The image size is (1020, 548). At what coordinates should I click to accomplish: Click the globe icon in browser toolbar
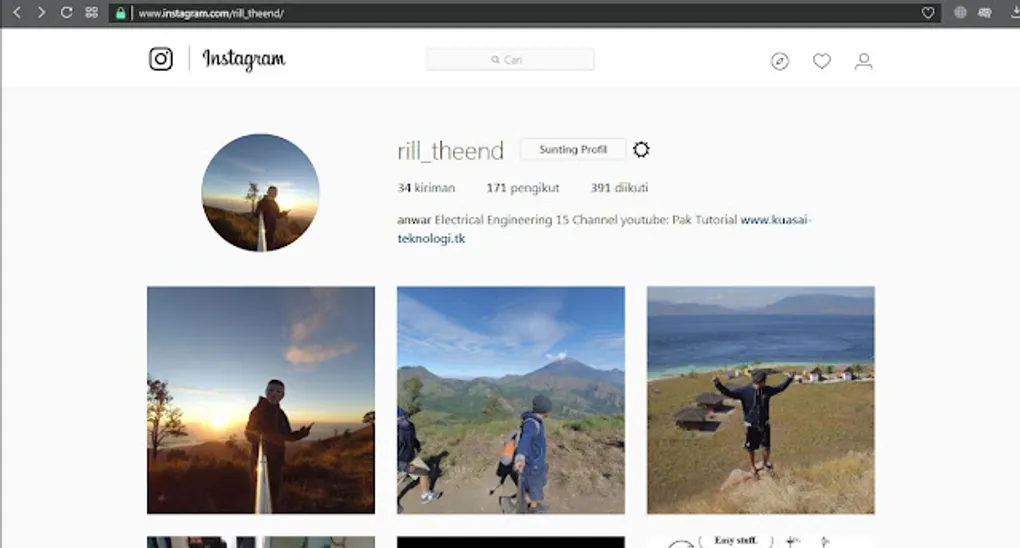(x=960, y=12)
